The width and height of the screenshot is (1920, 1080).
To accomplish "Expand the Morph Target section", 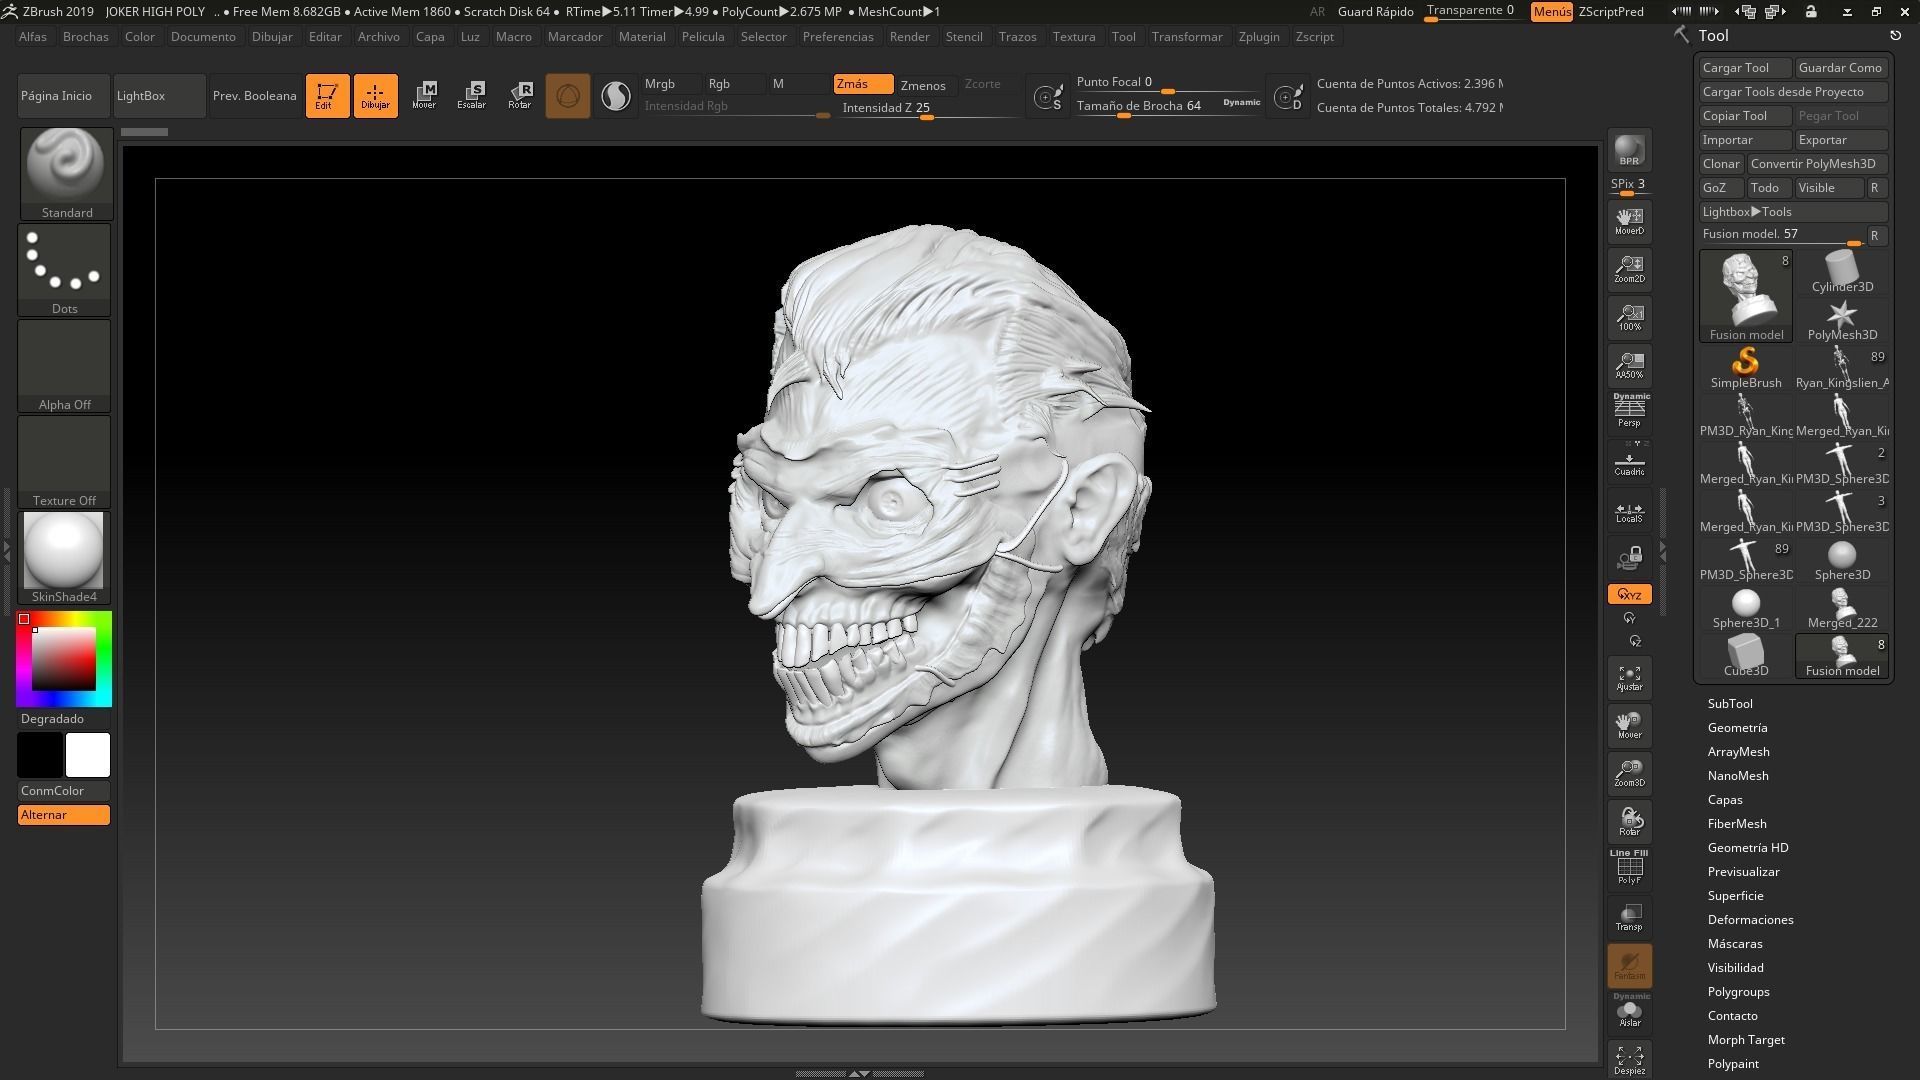I will pyautogui.click(x=1746, y=1040).
